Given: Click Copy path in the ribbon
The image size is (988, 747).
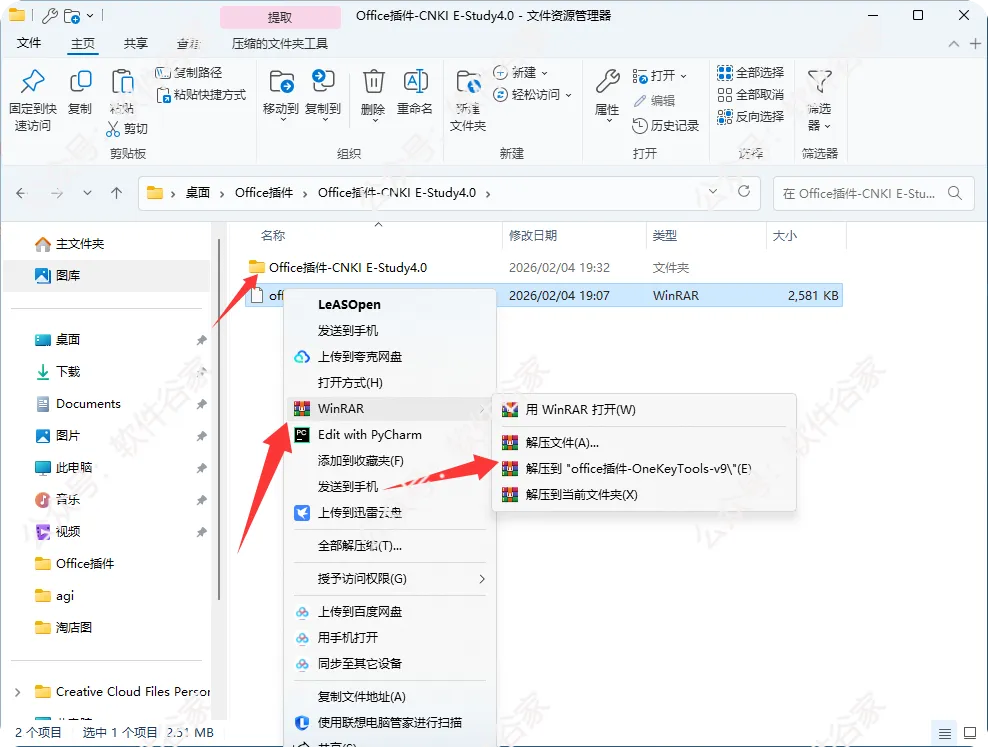Looking at the screenshot, I should [x=188, y=72].
